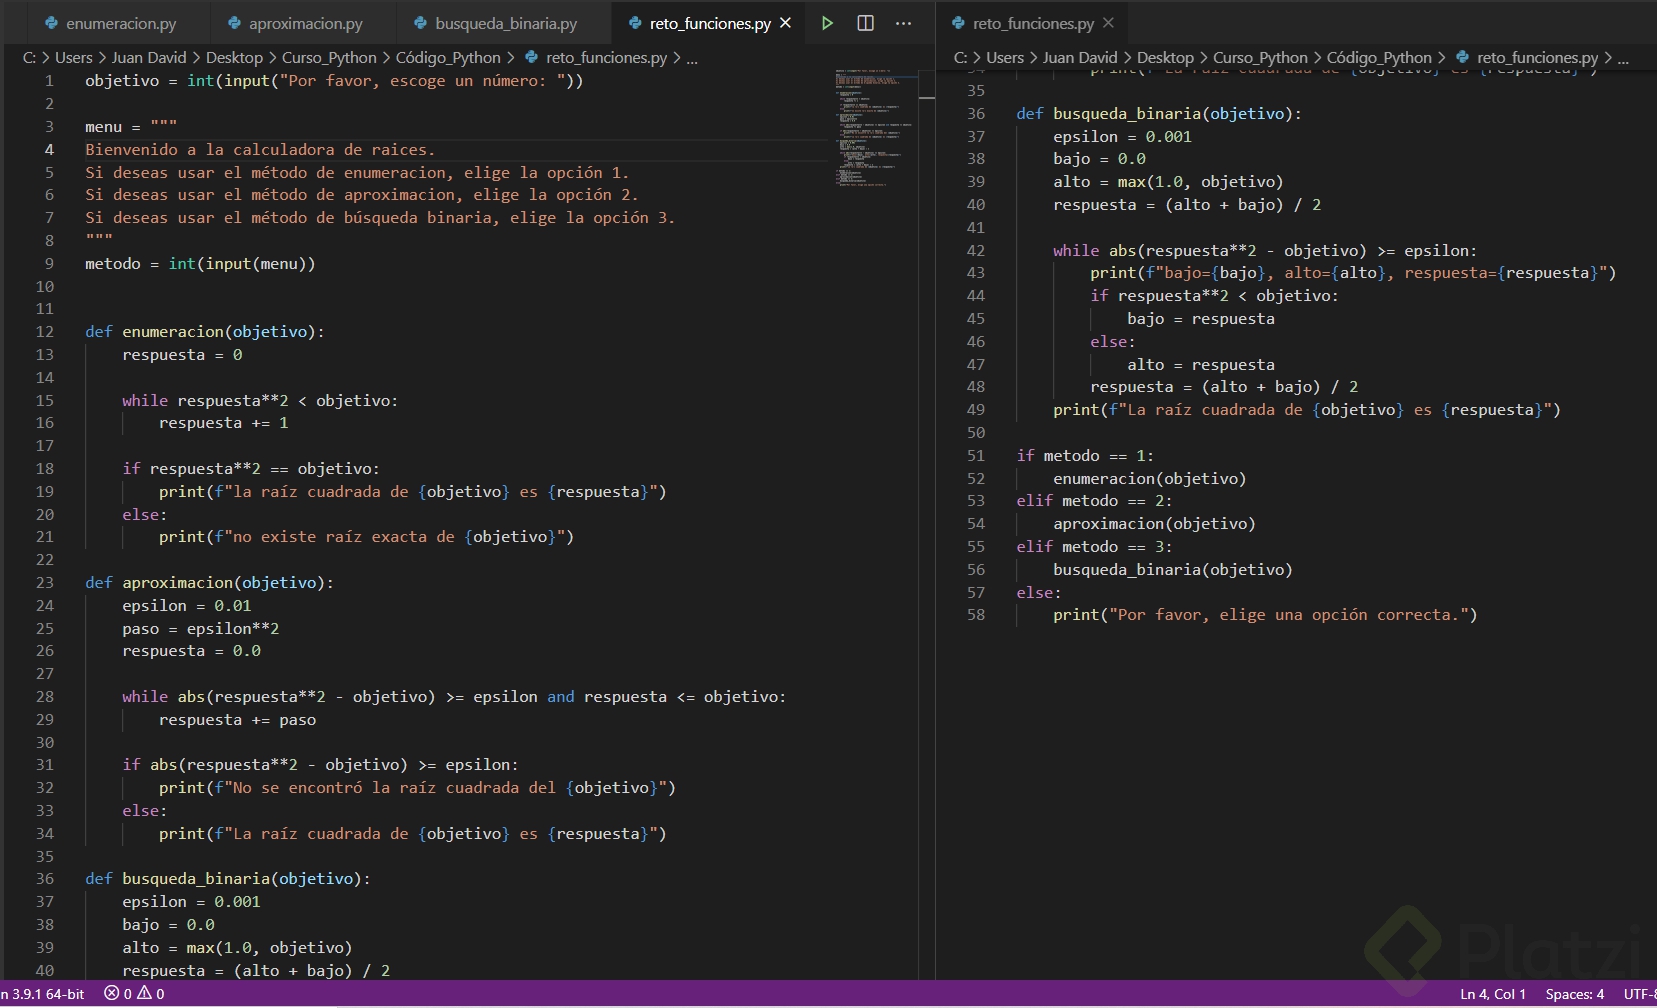Change indentation via Spaces: 4
The width and height of the screenshot is (1657, 1008).
[x=1574, y=994]
